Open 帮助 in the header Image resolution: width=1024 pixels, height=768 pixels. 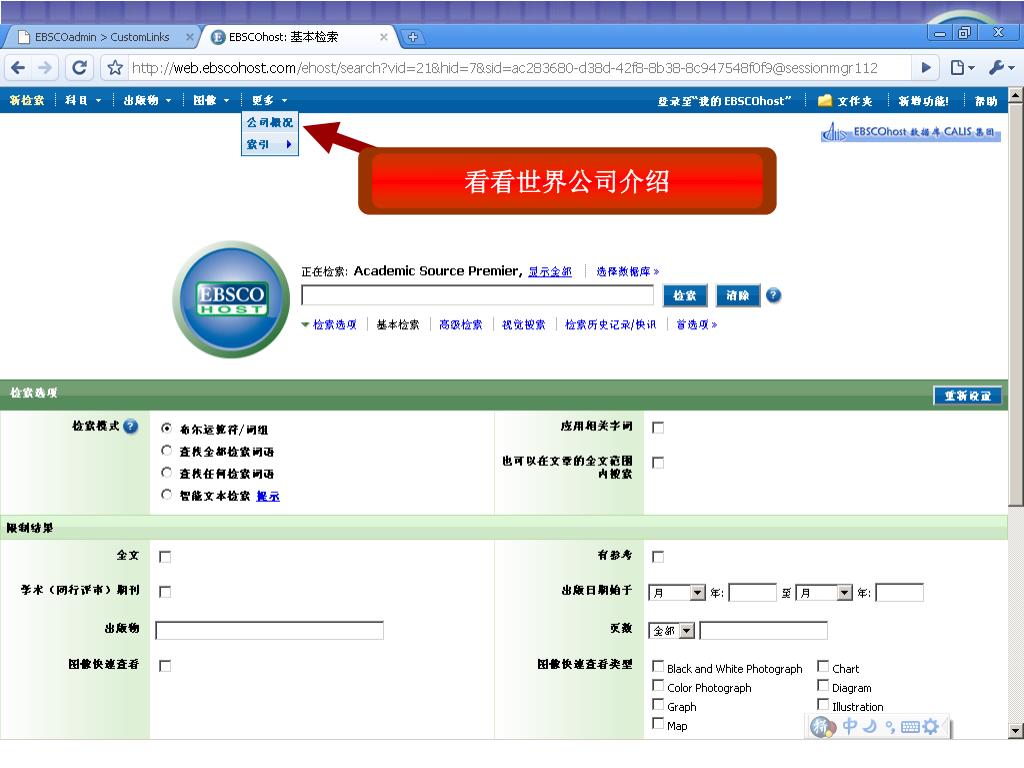(x=986, y=101)
